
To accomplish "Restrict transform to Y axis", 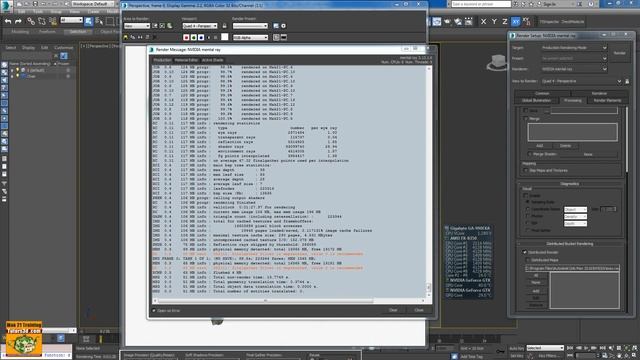I will point(494,22).
